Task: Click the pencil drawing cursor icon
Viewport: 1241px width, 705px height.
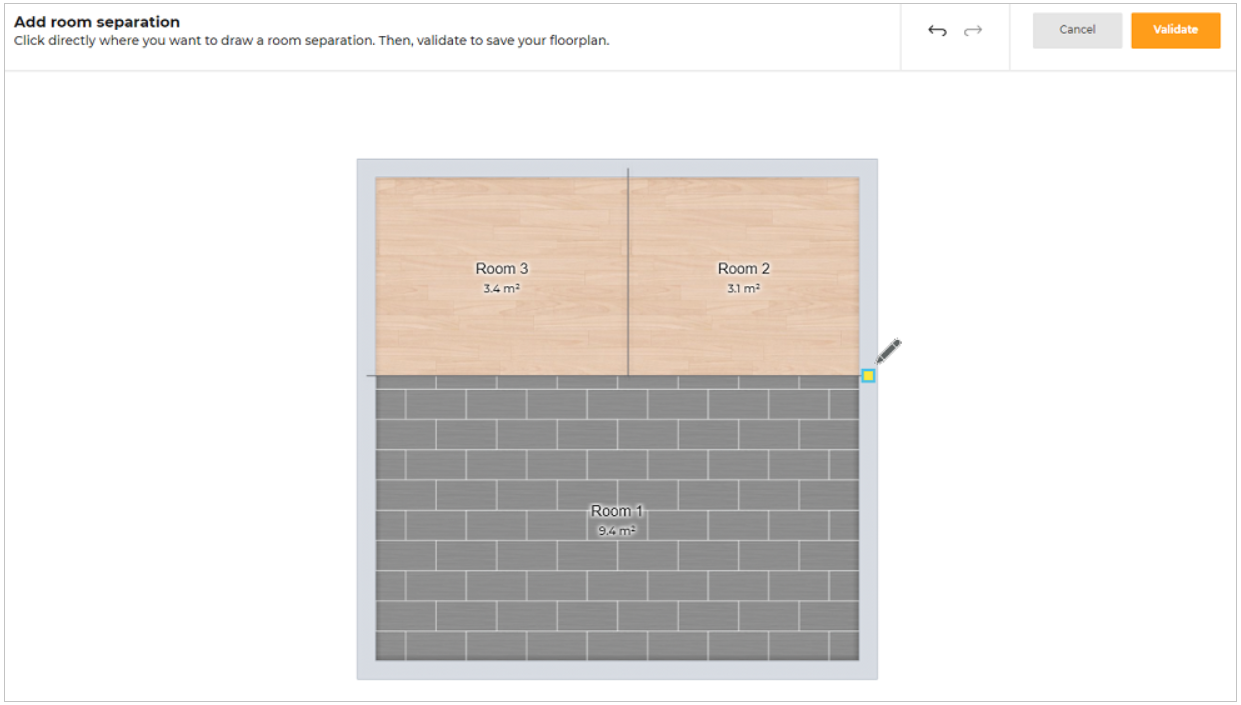Action: point(888,352)
